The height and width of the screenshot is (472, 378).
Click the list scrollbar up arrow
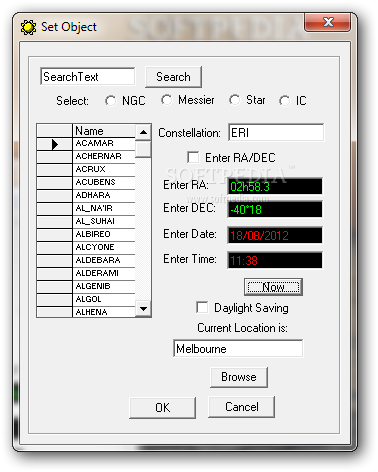143,132
